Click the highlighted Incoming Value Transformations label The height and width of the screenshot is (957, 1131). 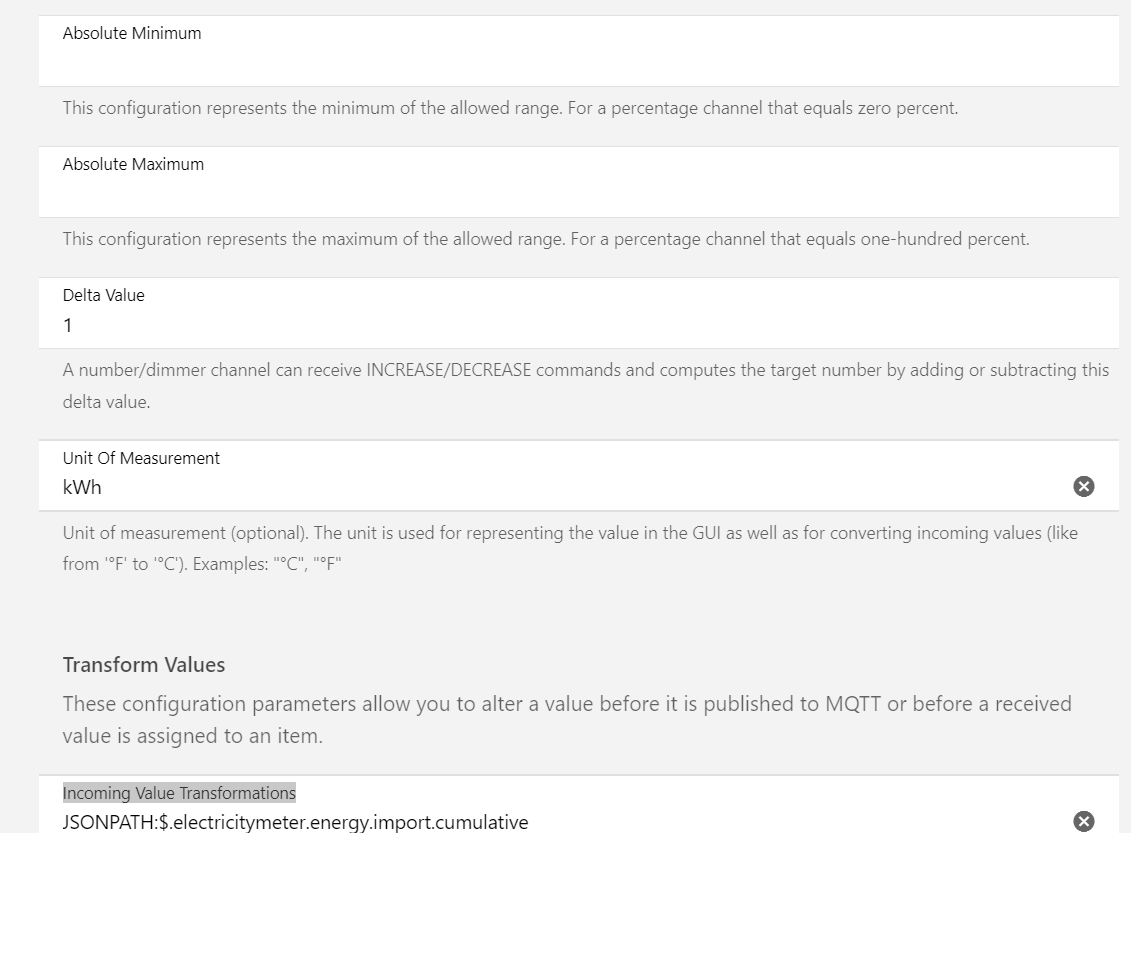pos(179,793)
